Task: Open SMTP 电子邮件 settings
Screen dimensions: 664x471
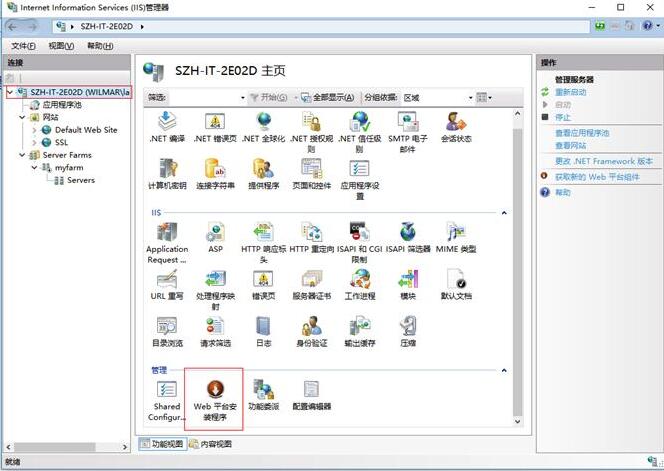Action: tap(407, 131)
